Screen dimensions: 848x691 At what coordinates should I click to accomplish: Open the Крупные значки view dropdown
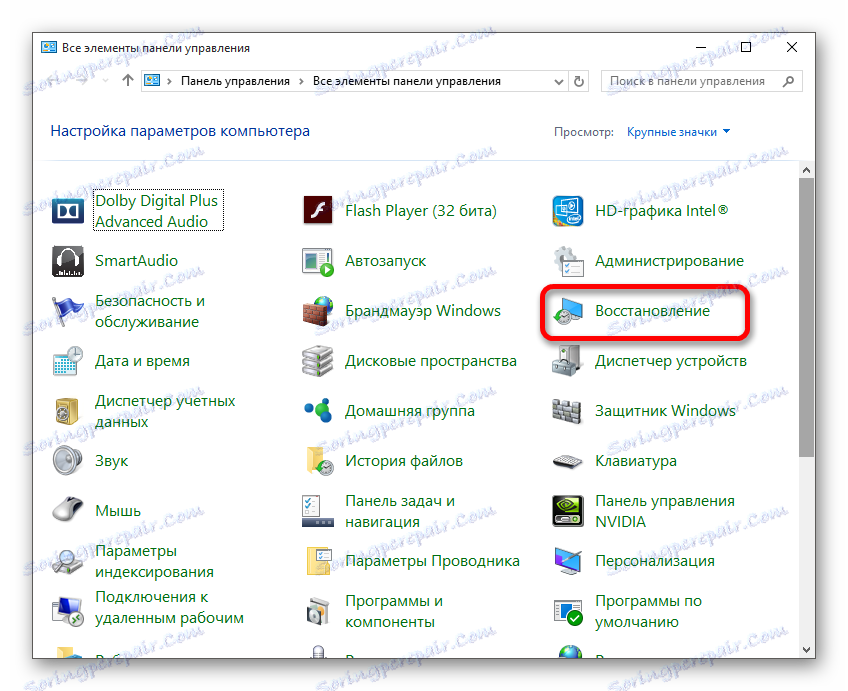tap(678, 132)
